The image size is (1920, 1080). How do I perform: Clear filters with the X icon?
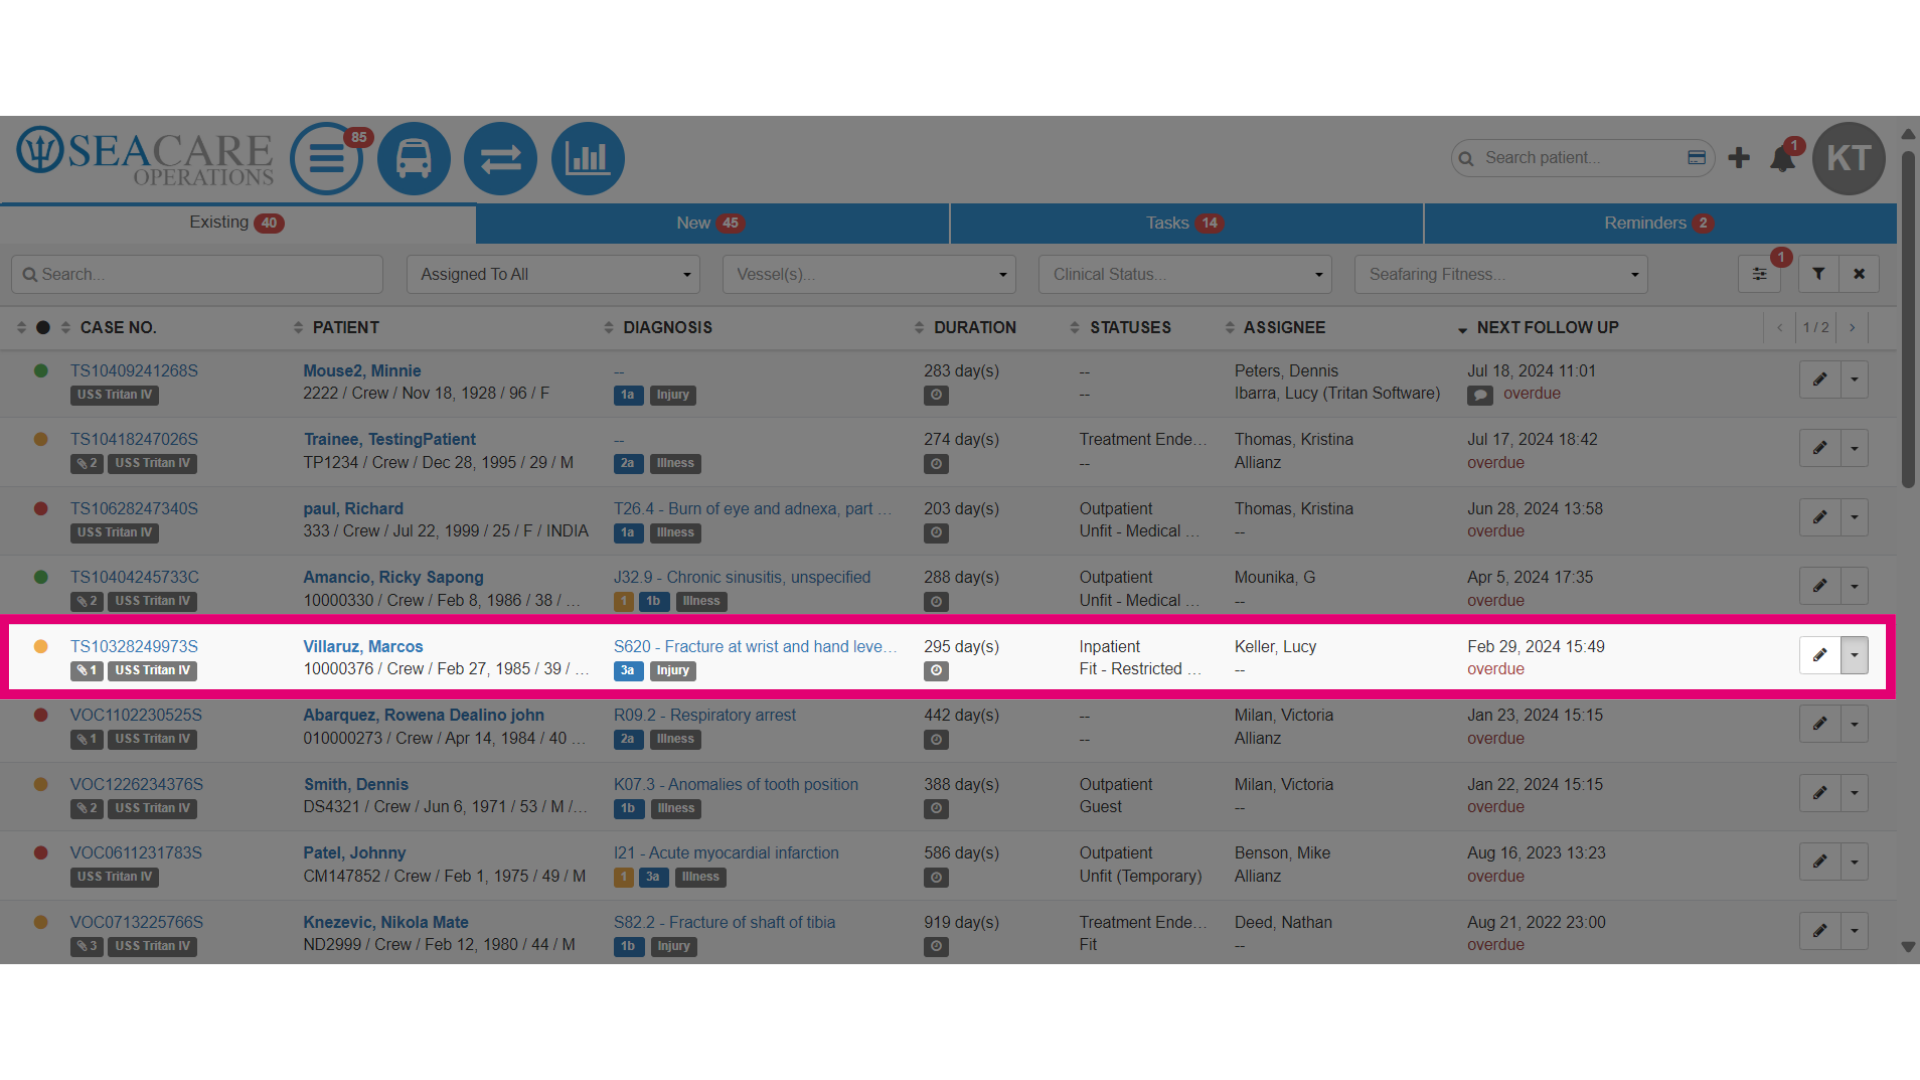click(1859, 274)
